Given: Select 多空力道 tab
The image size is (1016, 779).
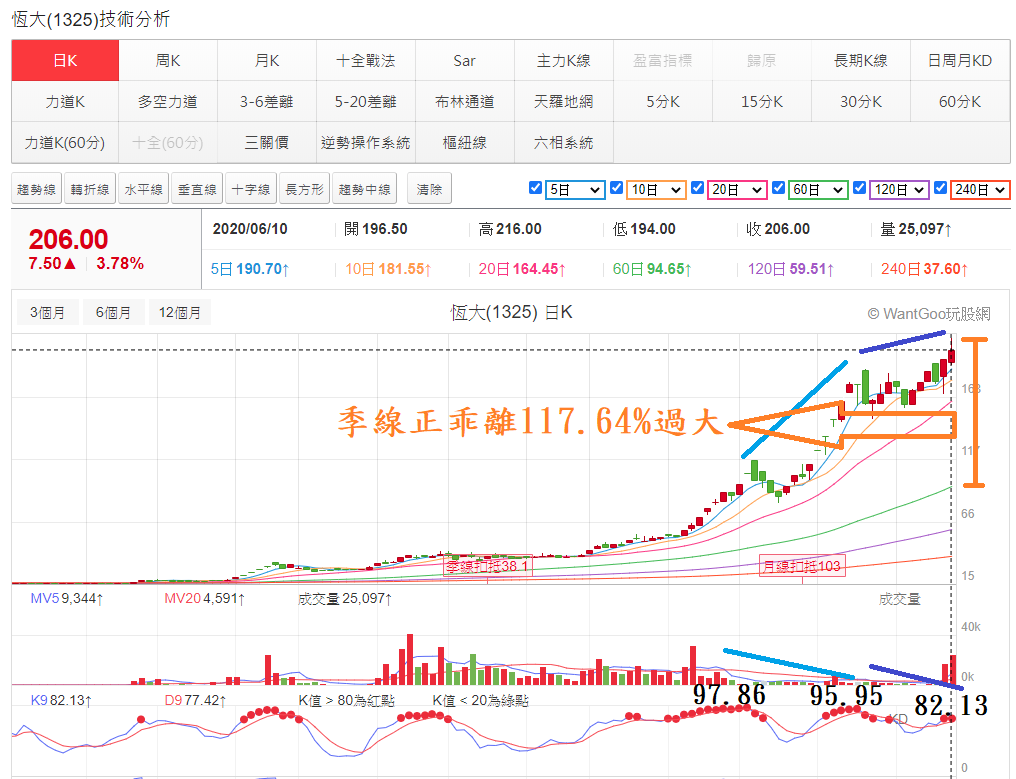Looking at the screenshot, I should [168, 102].
